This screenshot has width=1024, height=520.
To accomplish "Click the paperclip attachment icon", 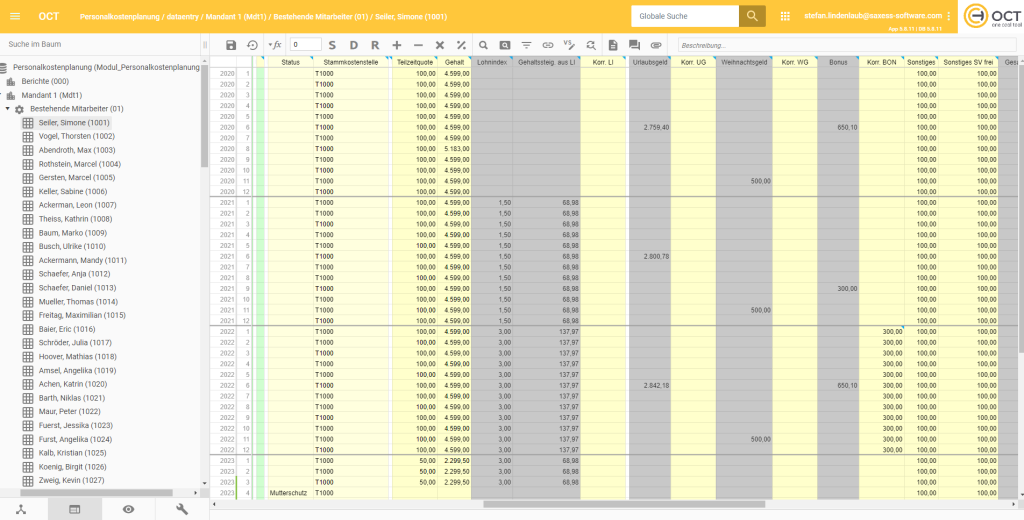I will [656, 45].
